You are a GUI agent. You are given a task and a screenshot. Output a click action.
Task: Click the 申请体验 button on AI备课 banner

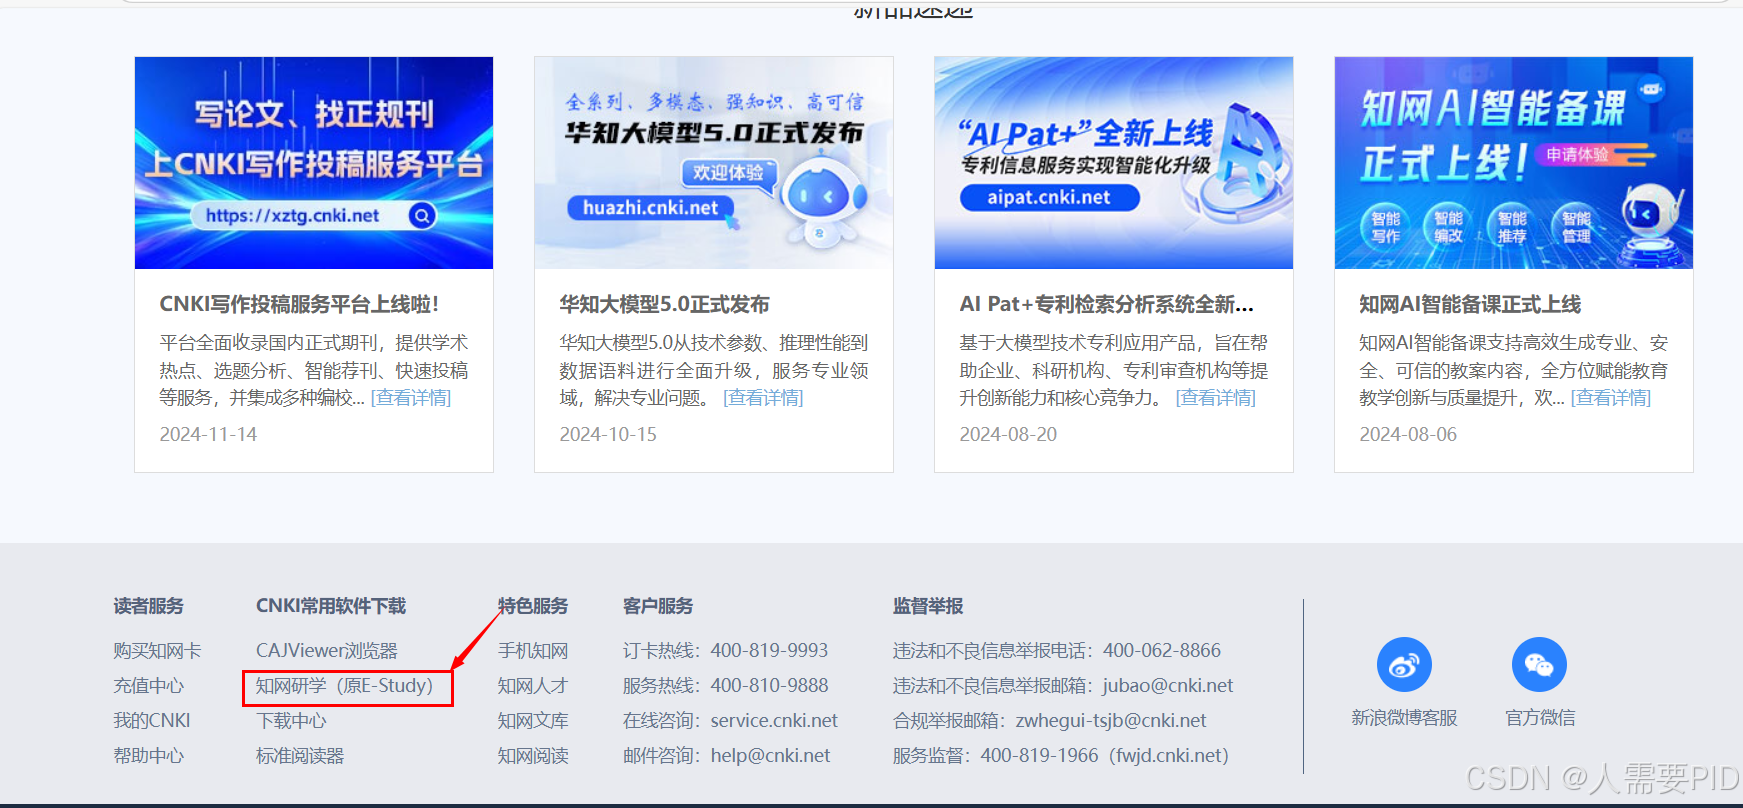click(x=1578, y=154)
